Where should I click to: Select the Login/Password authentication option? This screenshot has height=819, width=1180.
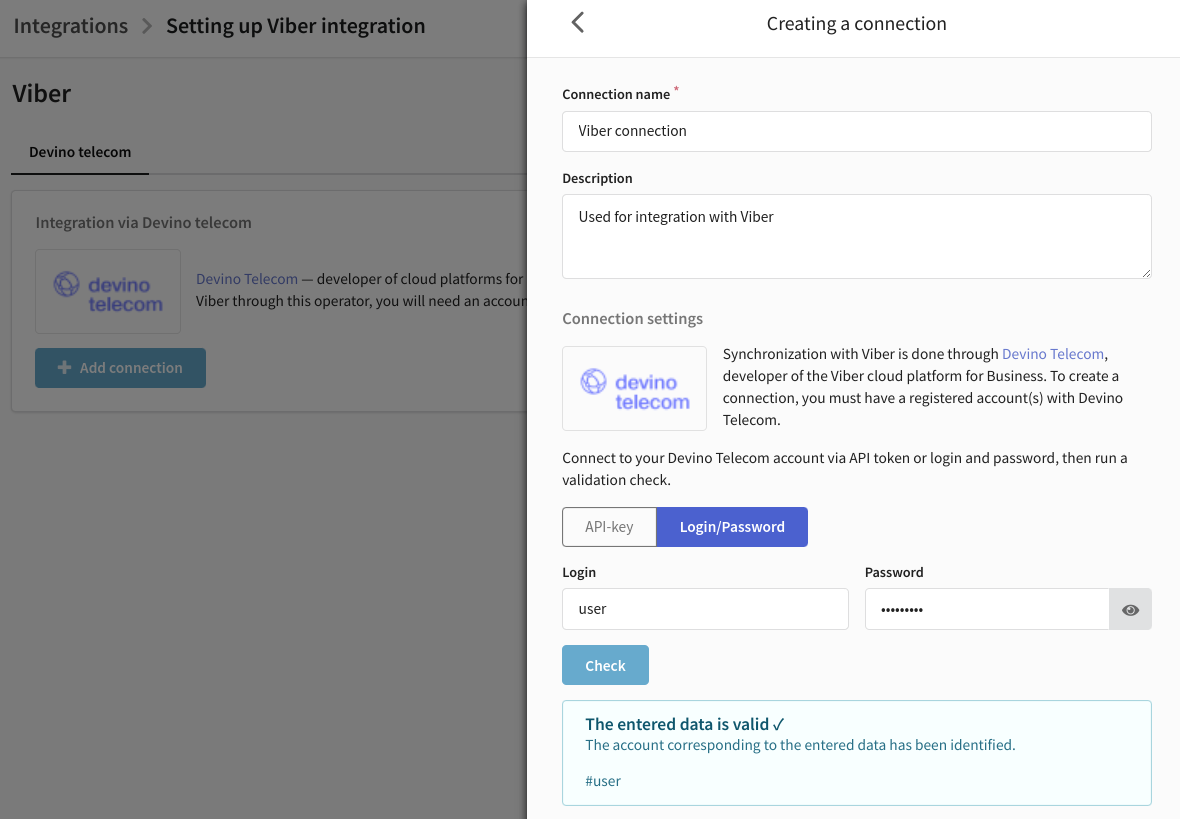click(x=732, y=527)
